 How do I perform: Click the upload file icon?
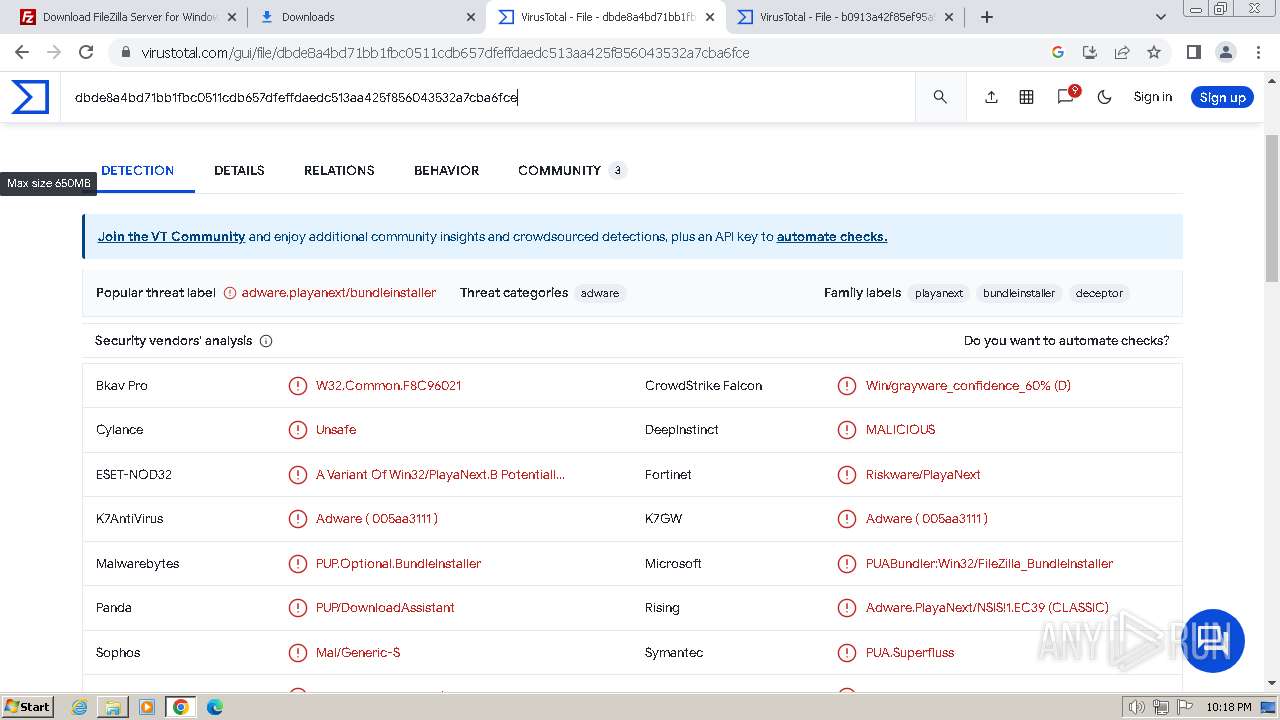(991, 97)
